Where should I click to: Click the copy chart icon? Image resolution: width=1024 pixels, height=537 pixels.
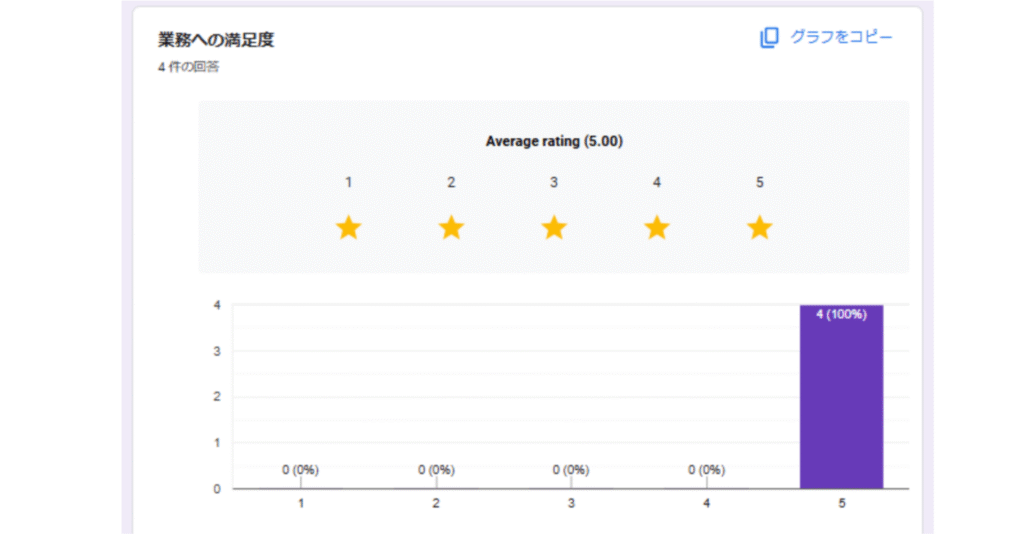click(x=768, y=38)
